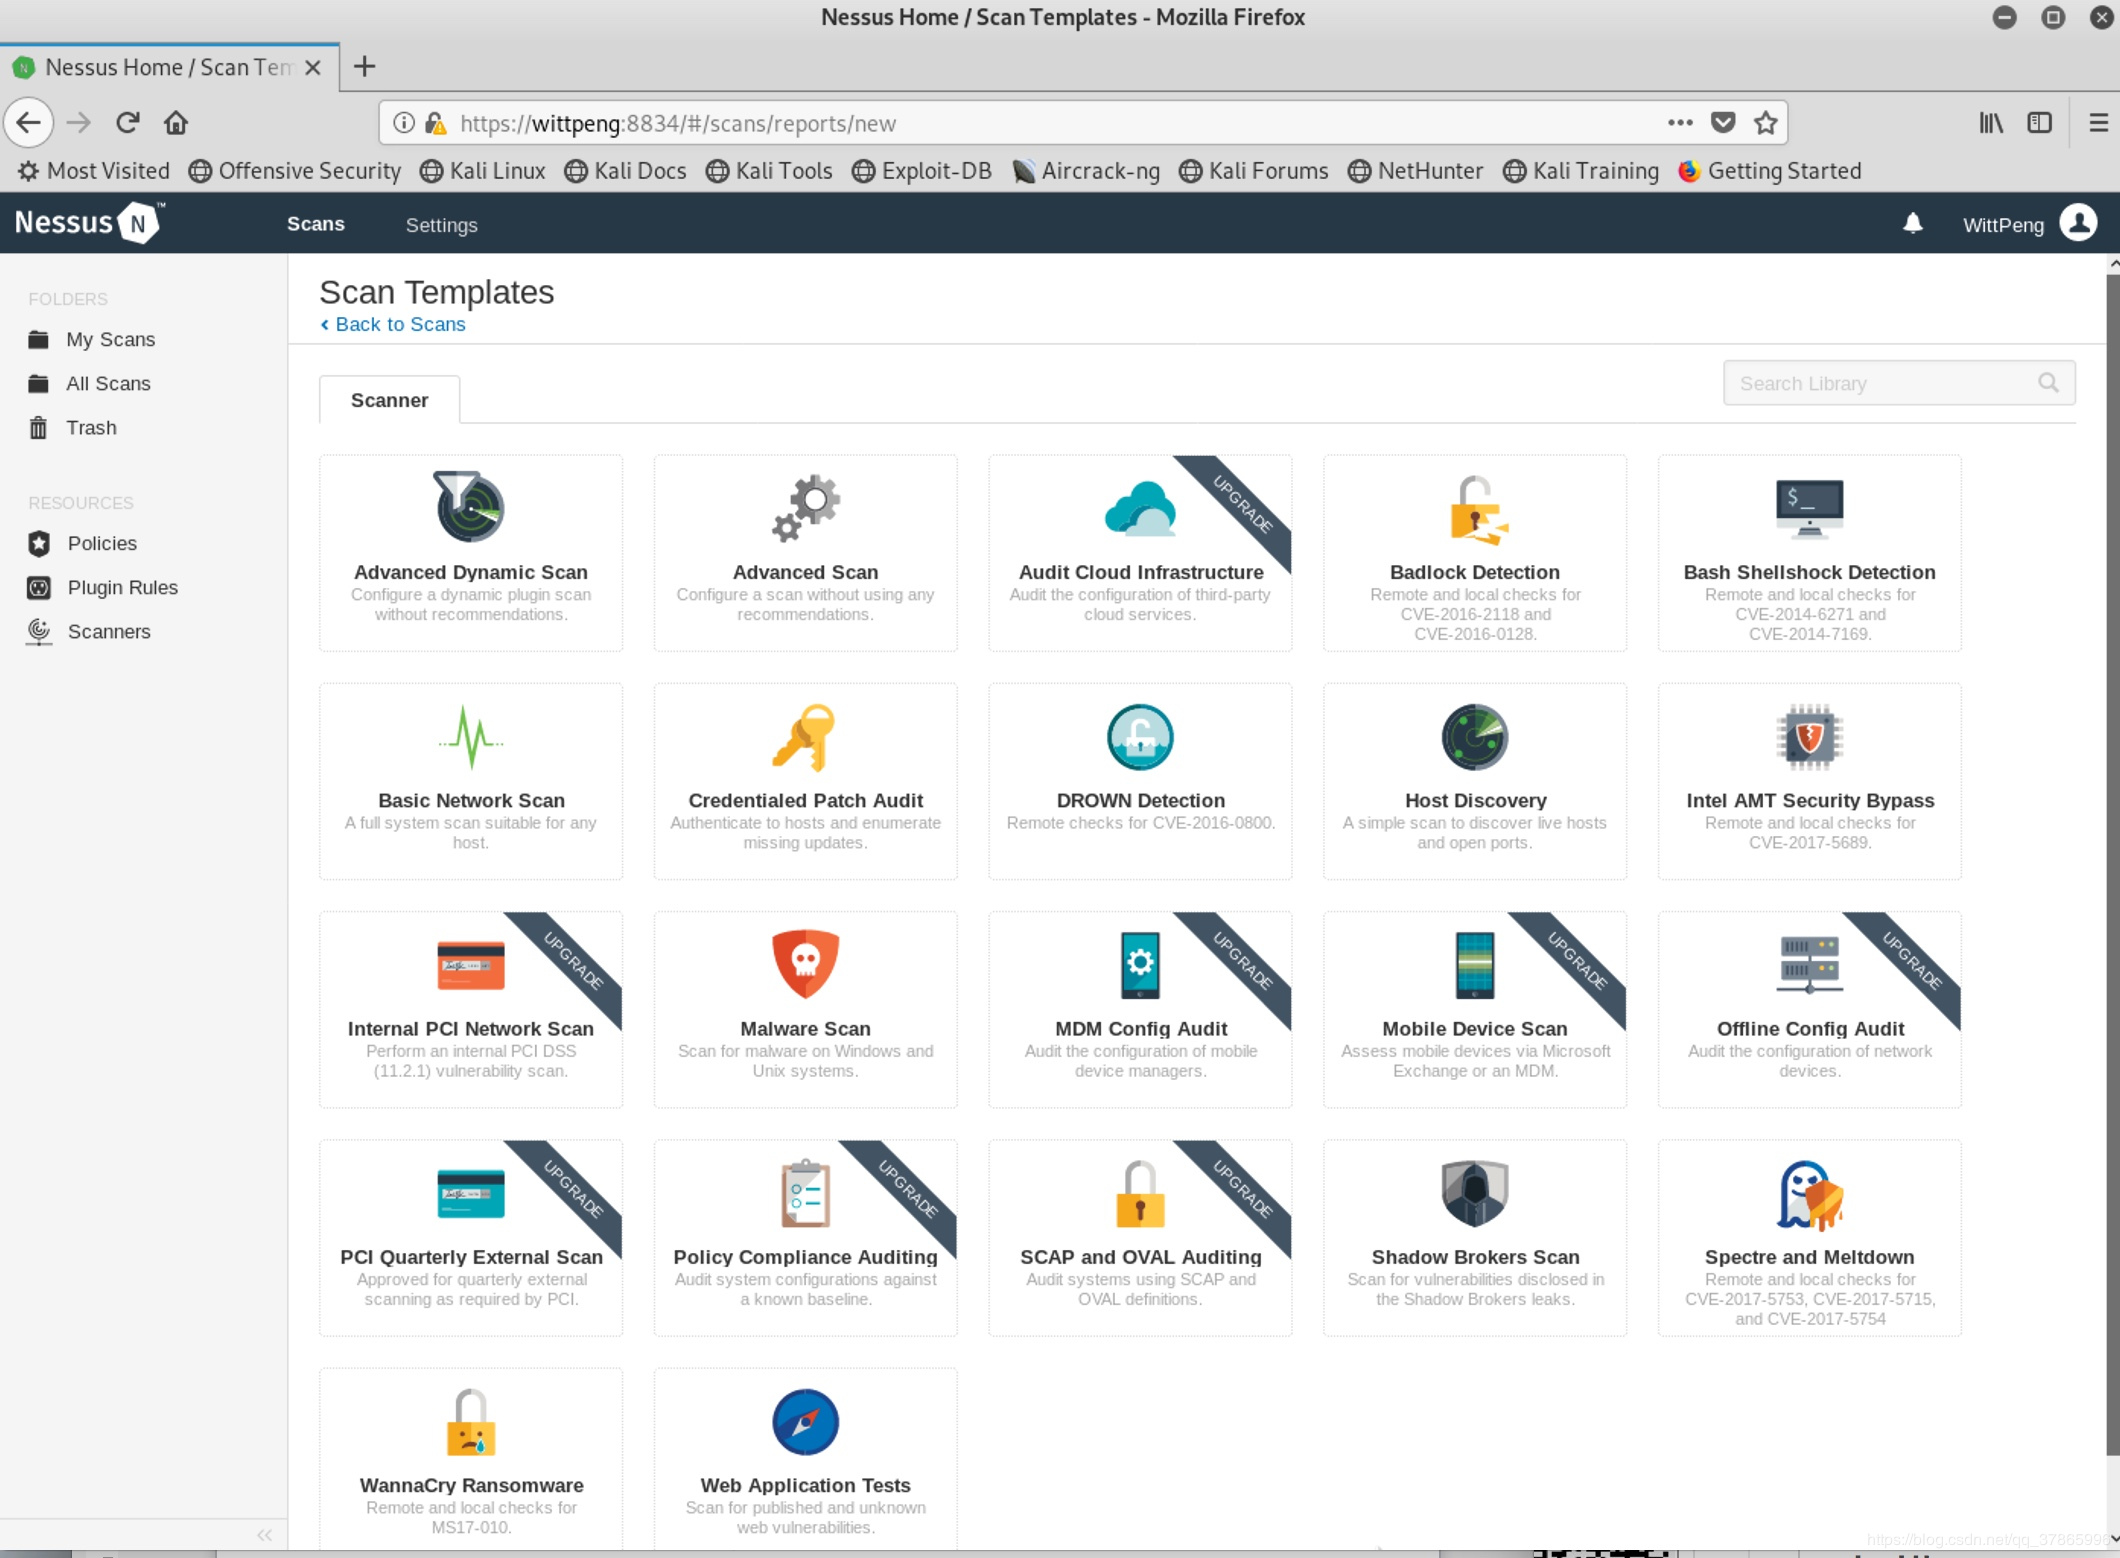
Task: Select the Credentialed Patch Audit keys icon
Action: tap(805, 737)
